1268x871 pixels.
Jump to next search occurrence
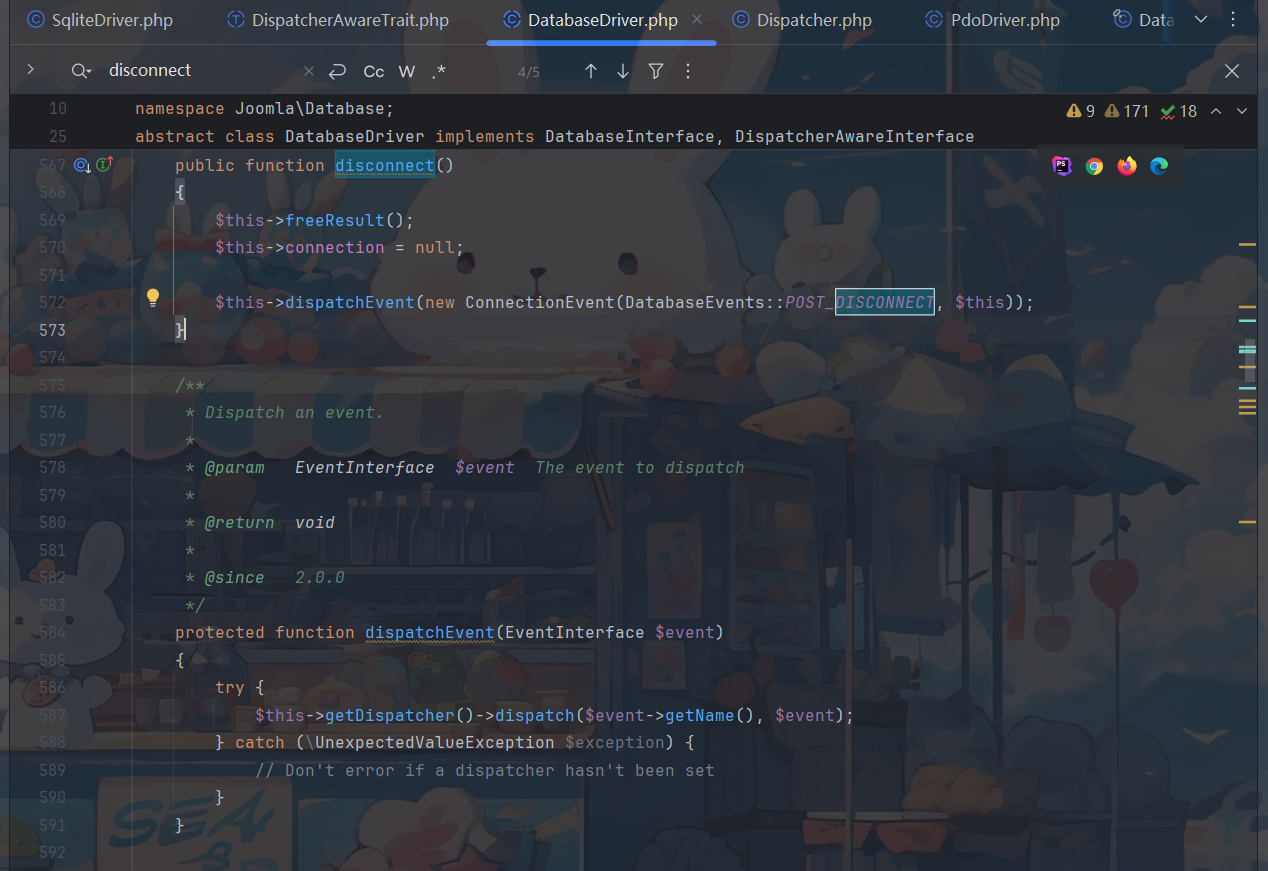[x=623, y=71]
